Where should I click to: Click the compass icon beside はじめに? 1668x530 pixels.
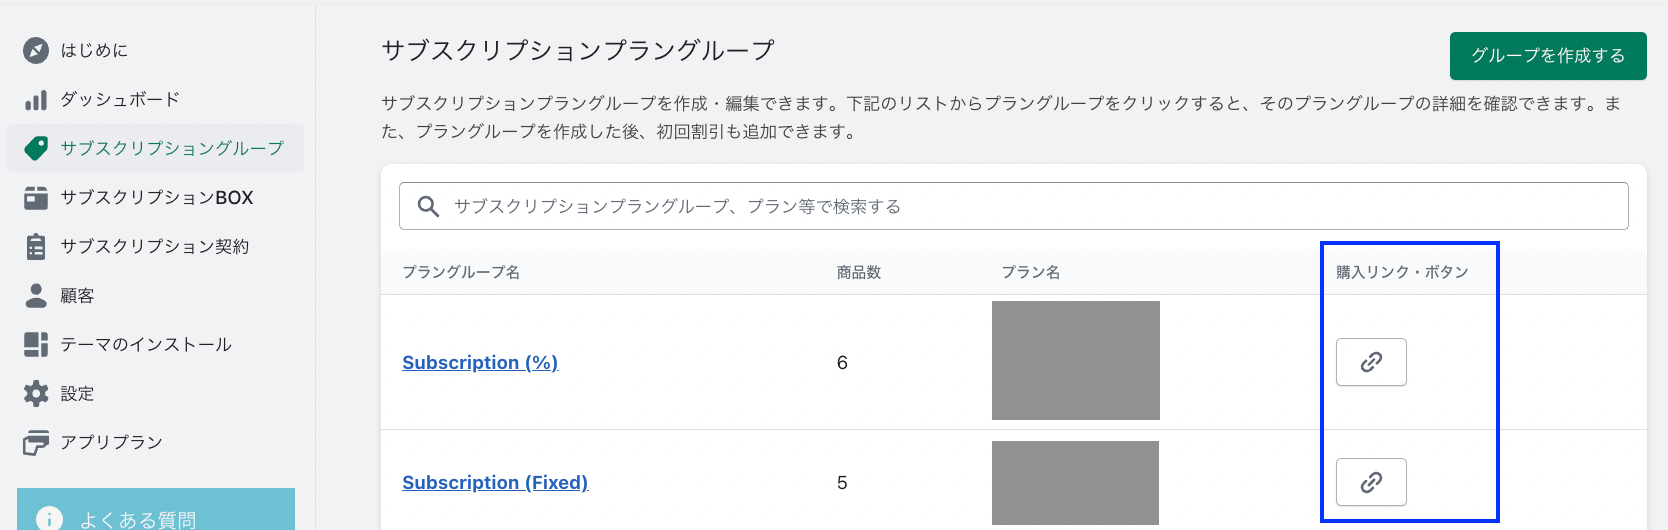(36, 50)
